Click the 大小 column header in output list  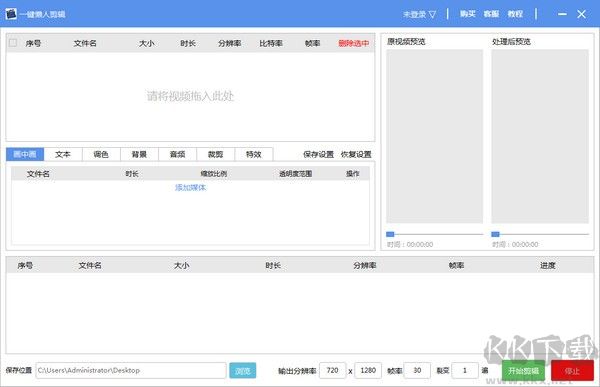[181, 265]
